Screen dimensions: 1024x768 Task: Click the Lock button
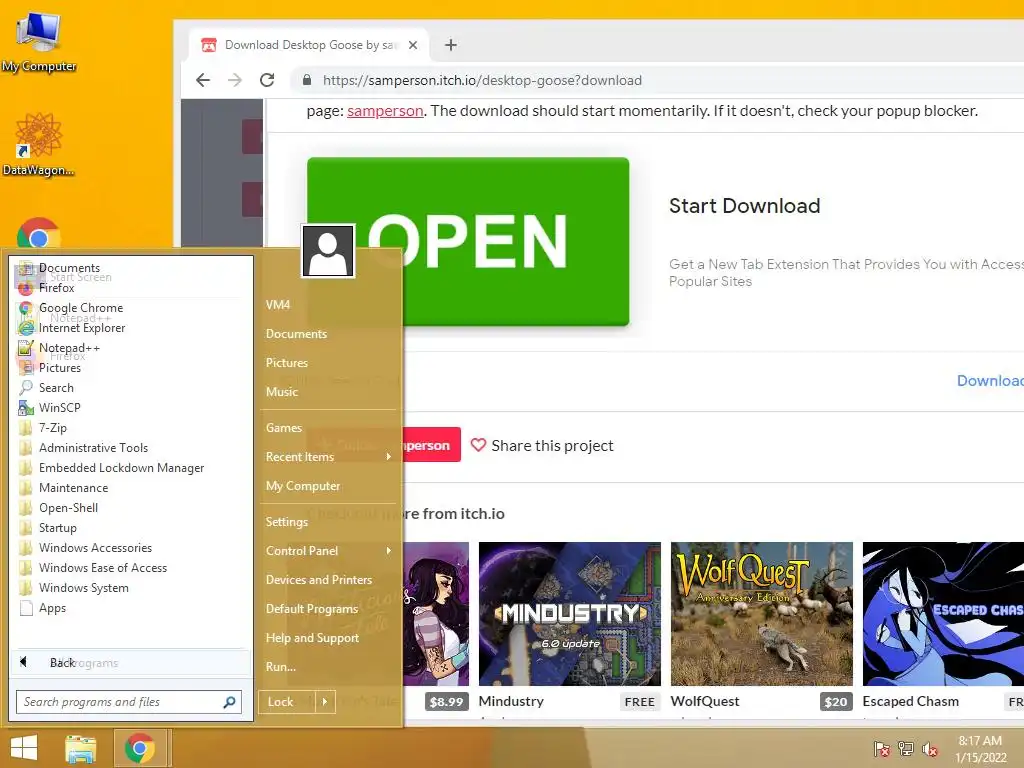coord(287,702)
